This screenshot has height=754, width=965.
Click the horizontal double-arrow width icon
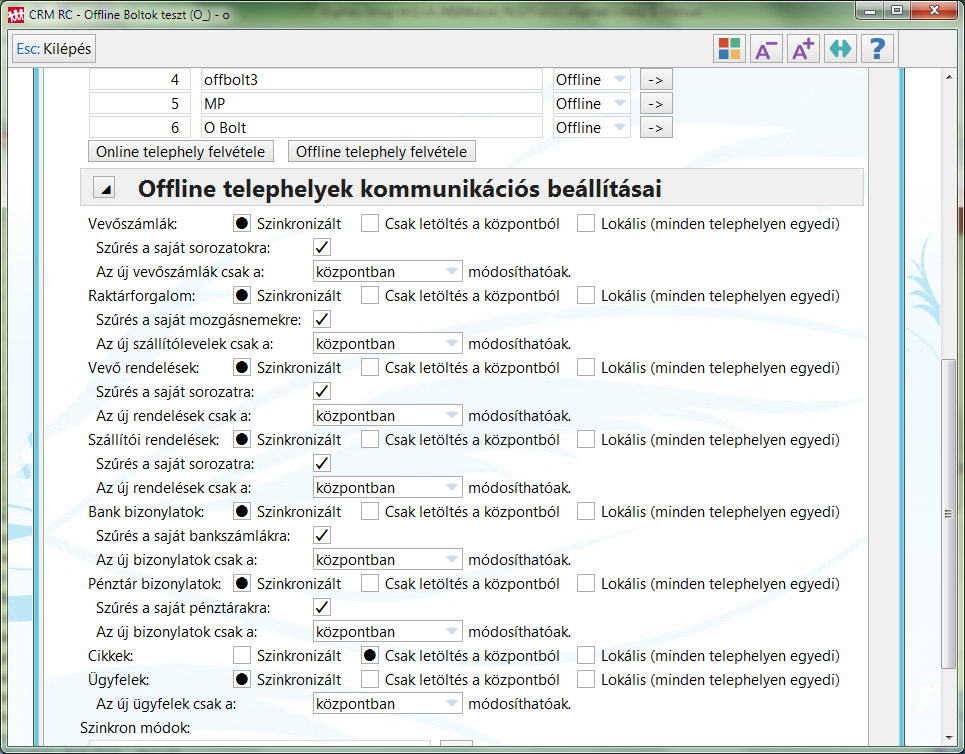[x=840, y=49]
